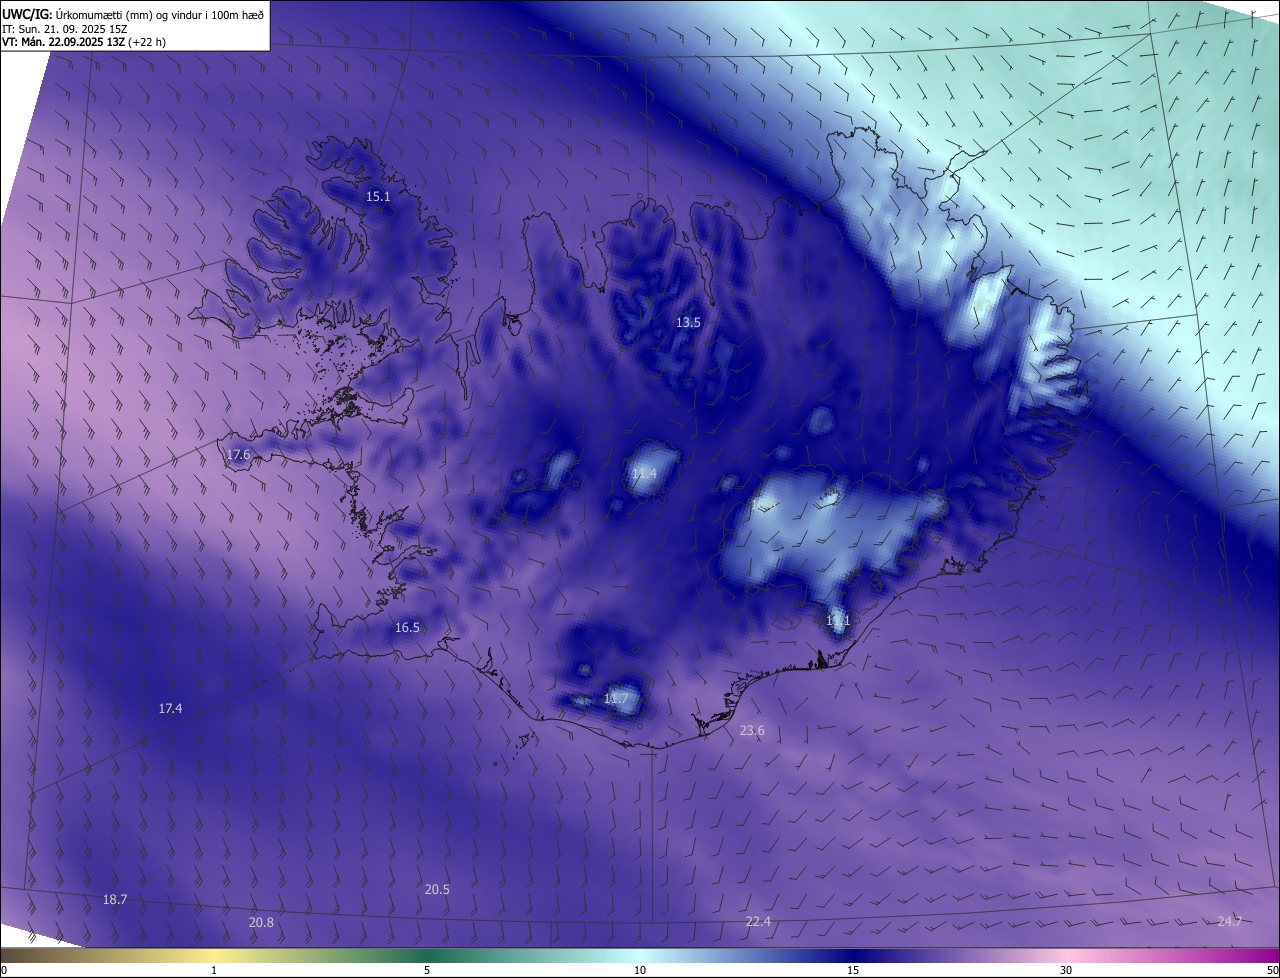Click the 17.6 value on the west coast

238,455
